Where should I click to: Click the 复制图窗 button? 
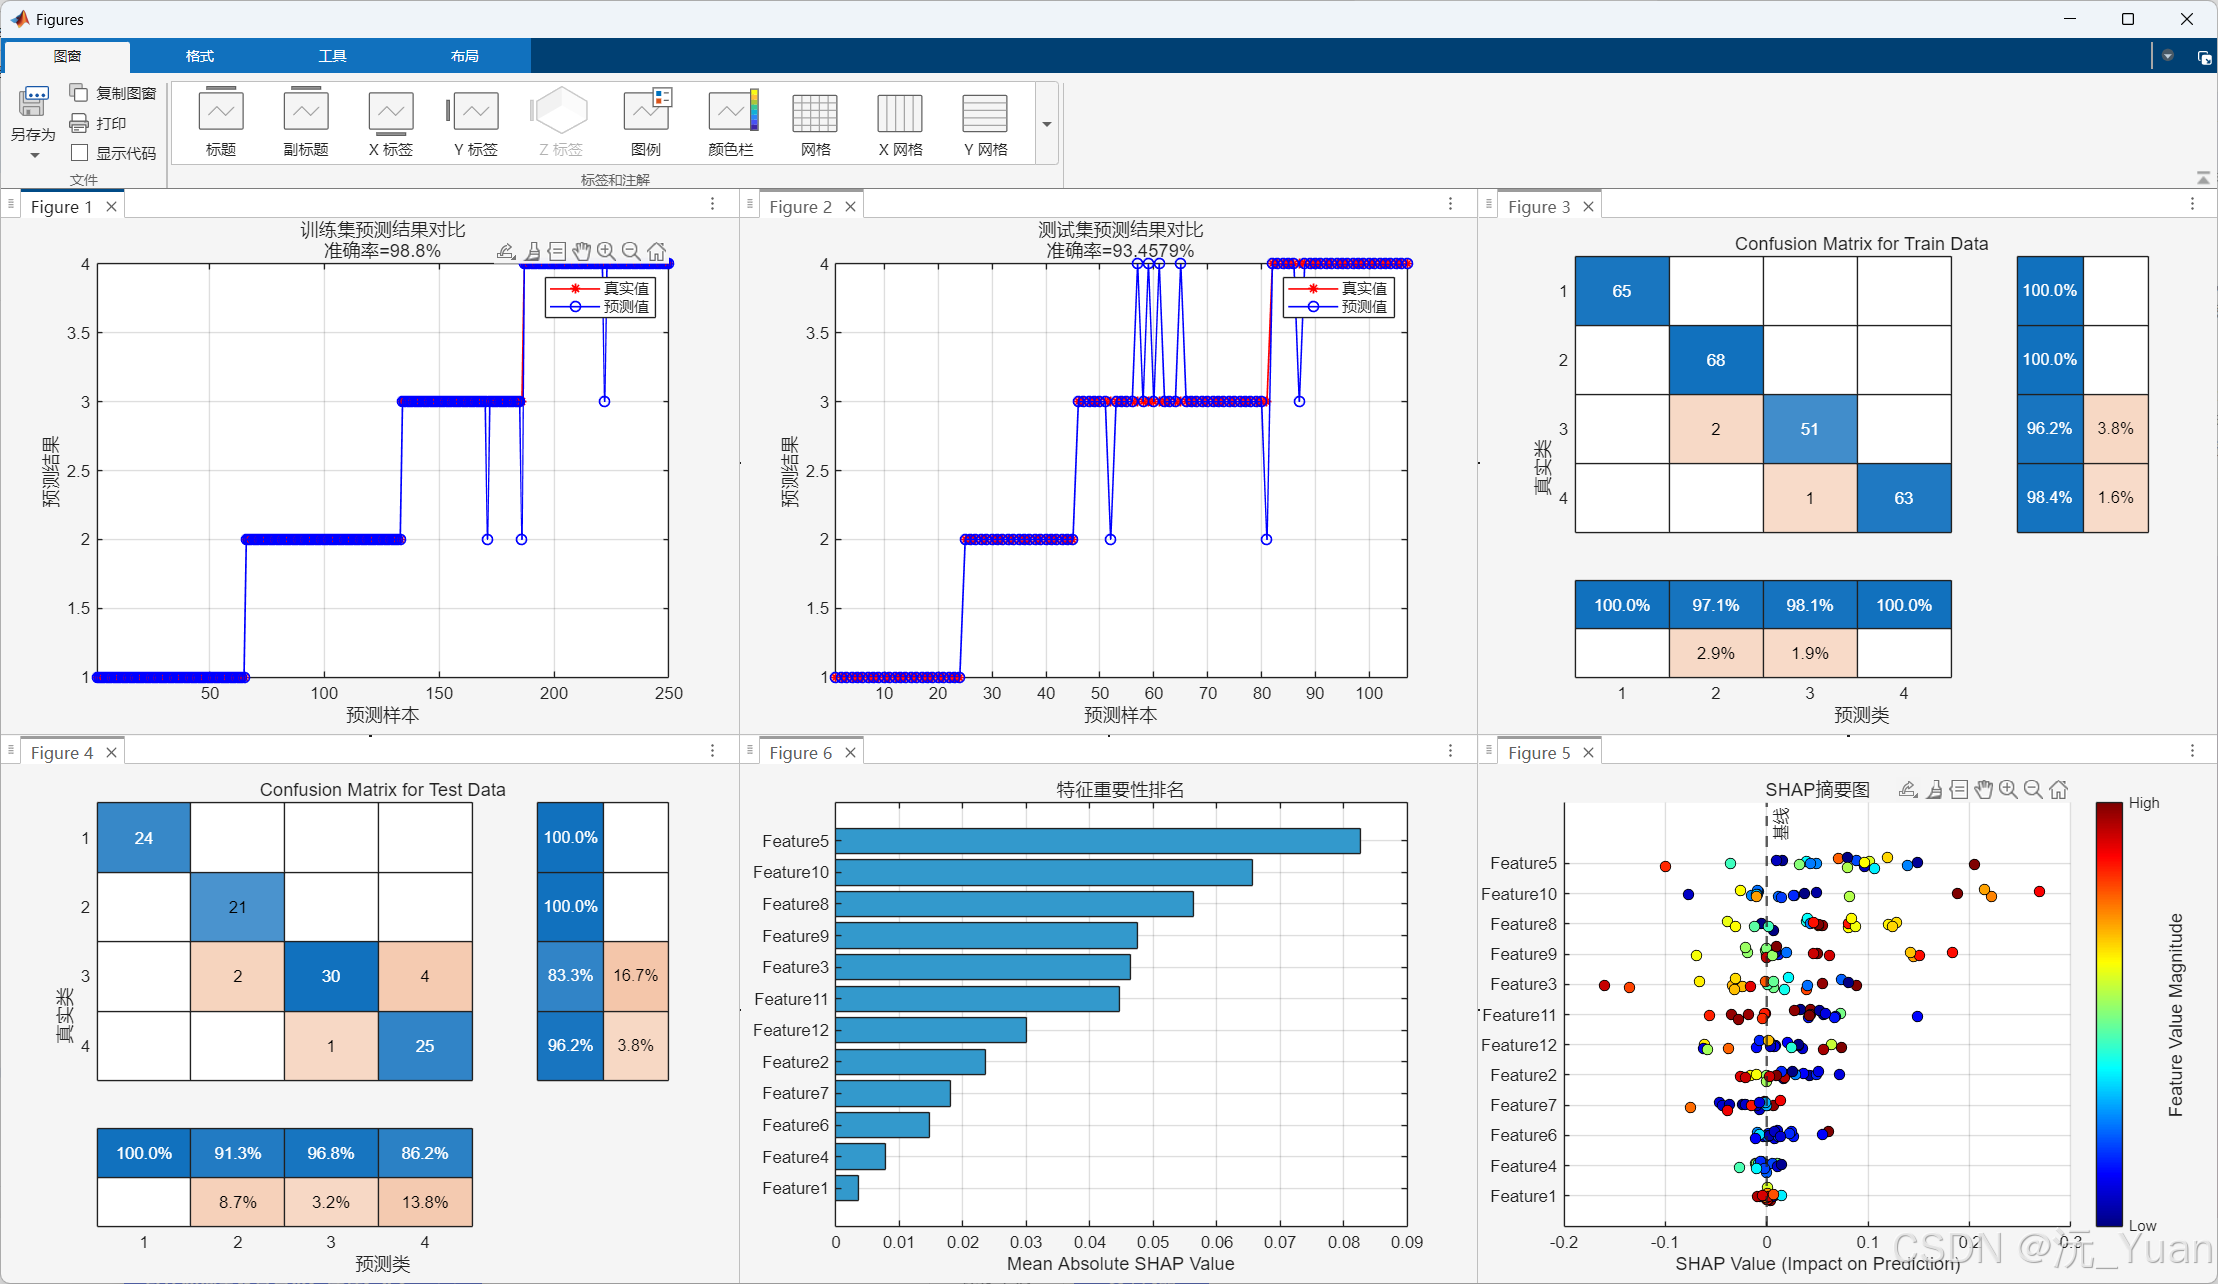(x=113, y=93)
